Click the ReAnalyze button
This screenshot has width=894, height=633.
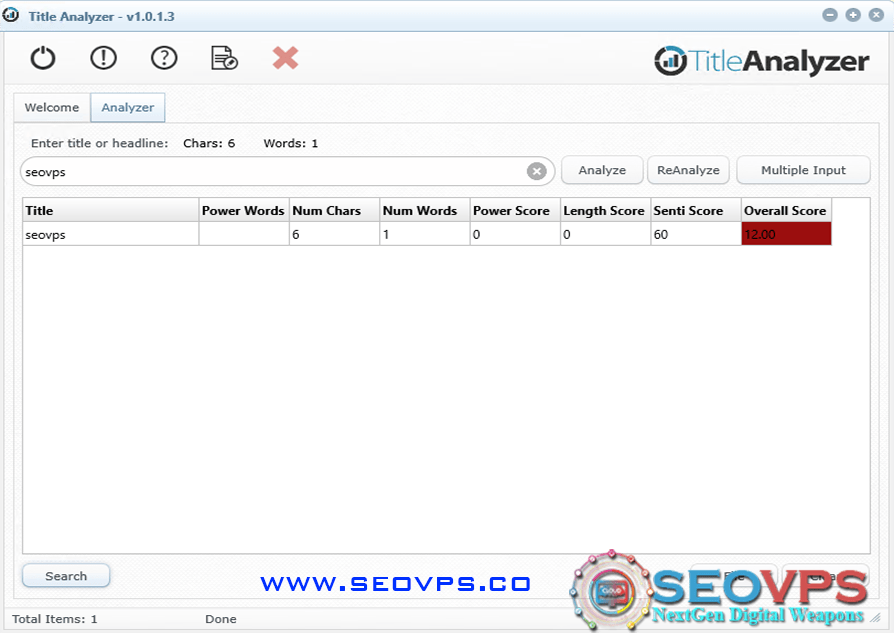pos(688,170)
